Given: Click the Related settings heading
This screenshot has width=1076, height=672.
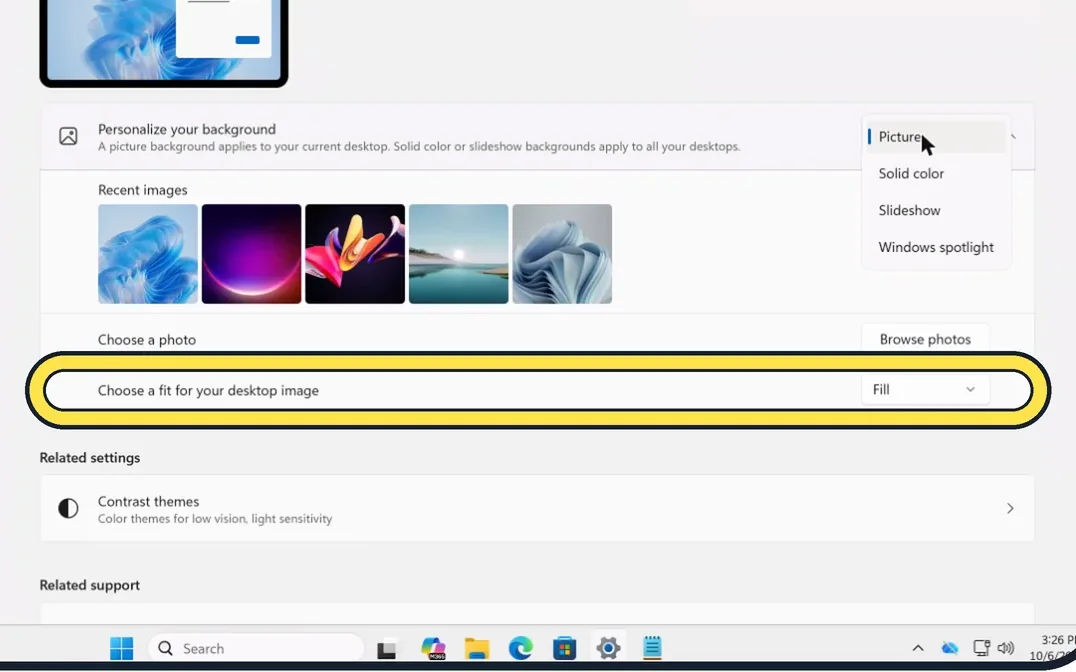Looking at the screenshot, I should point(90,458).
